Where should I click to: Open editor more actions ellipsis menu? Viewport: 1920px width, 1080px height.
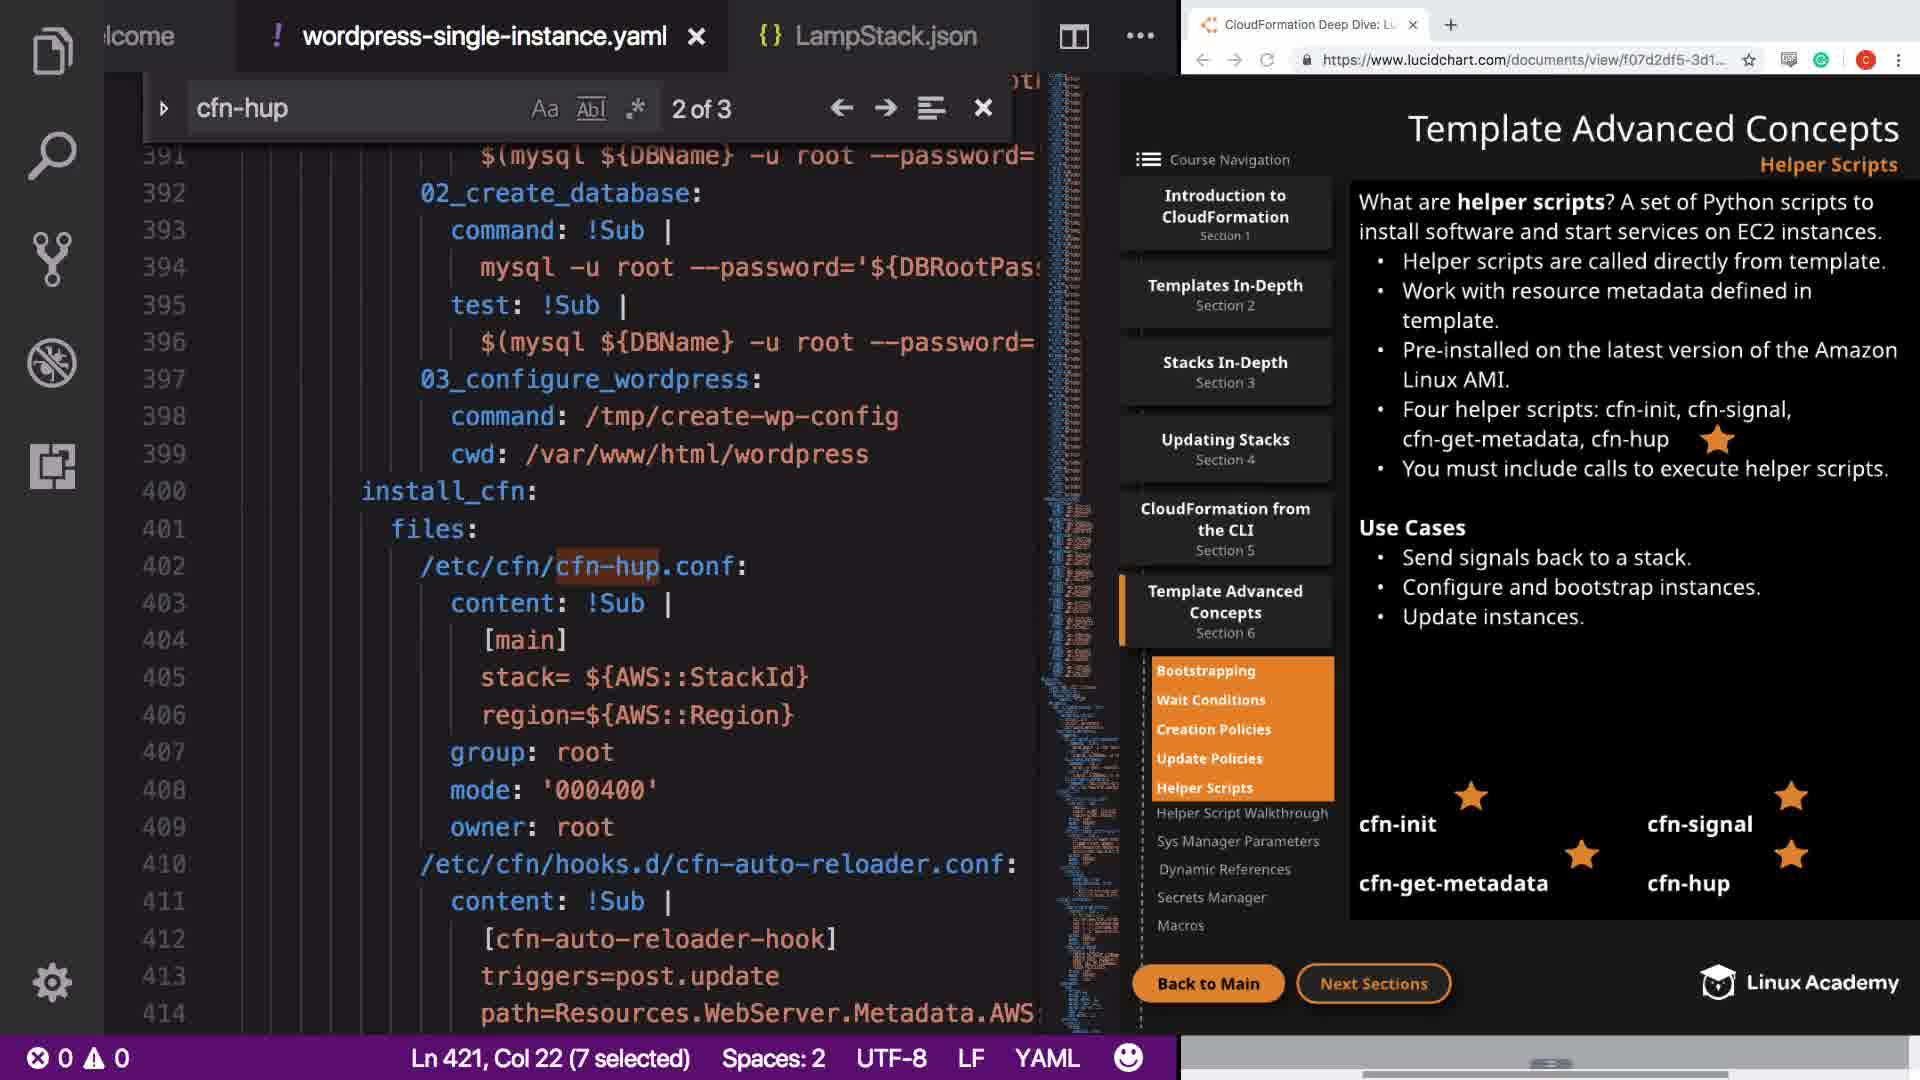[1140, 36]
